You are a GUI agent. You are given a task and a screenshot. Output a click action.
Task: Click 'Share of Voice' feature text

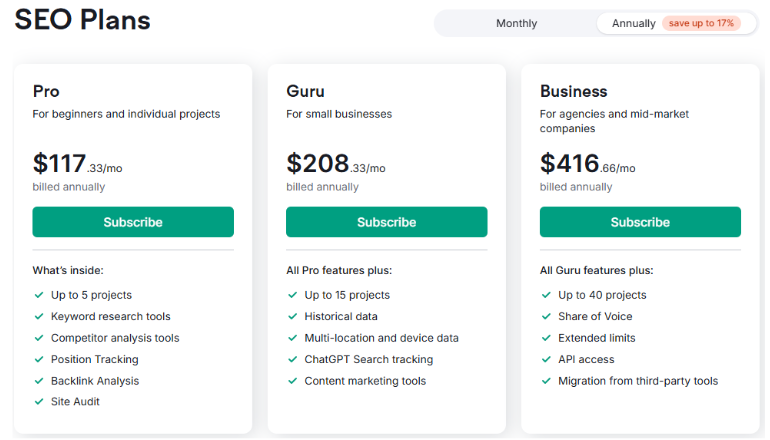595,316
